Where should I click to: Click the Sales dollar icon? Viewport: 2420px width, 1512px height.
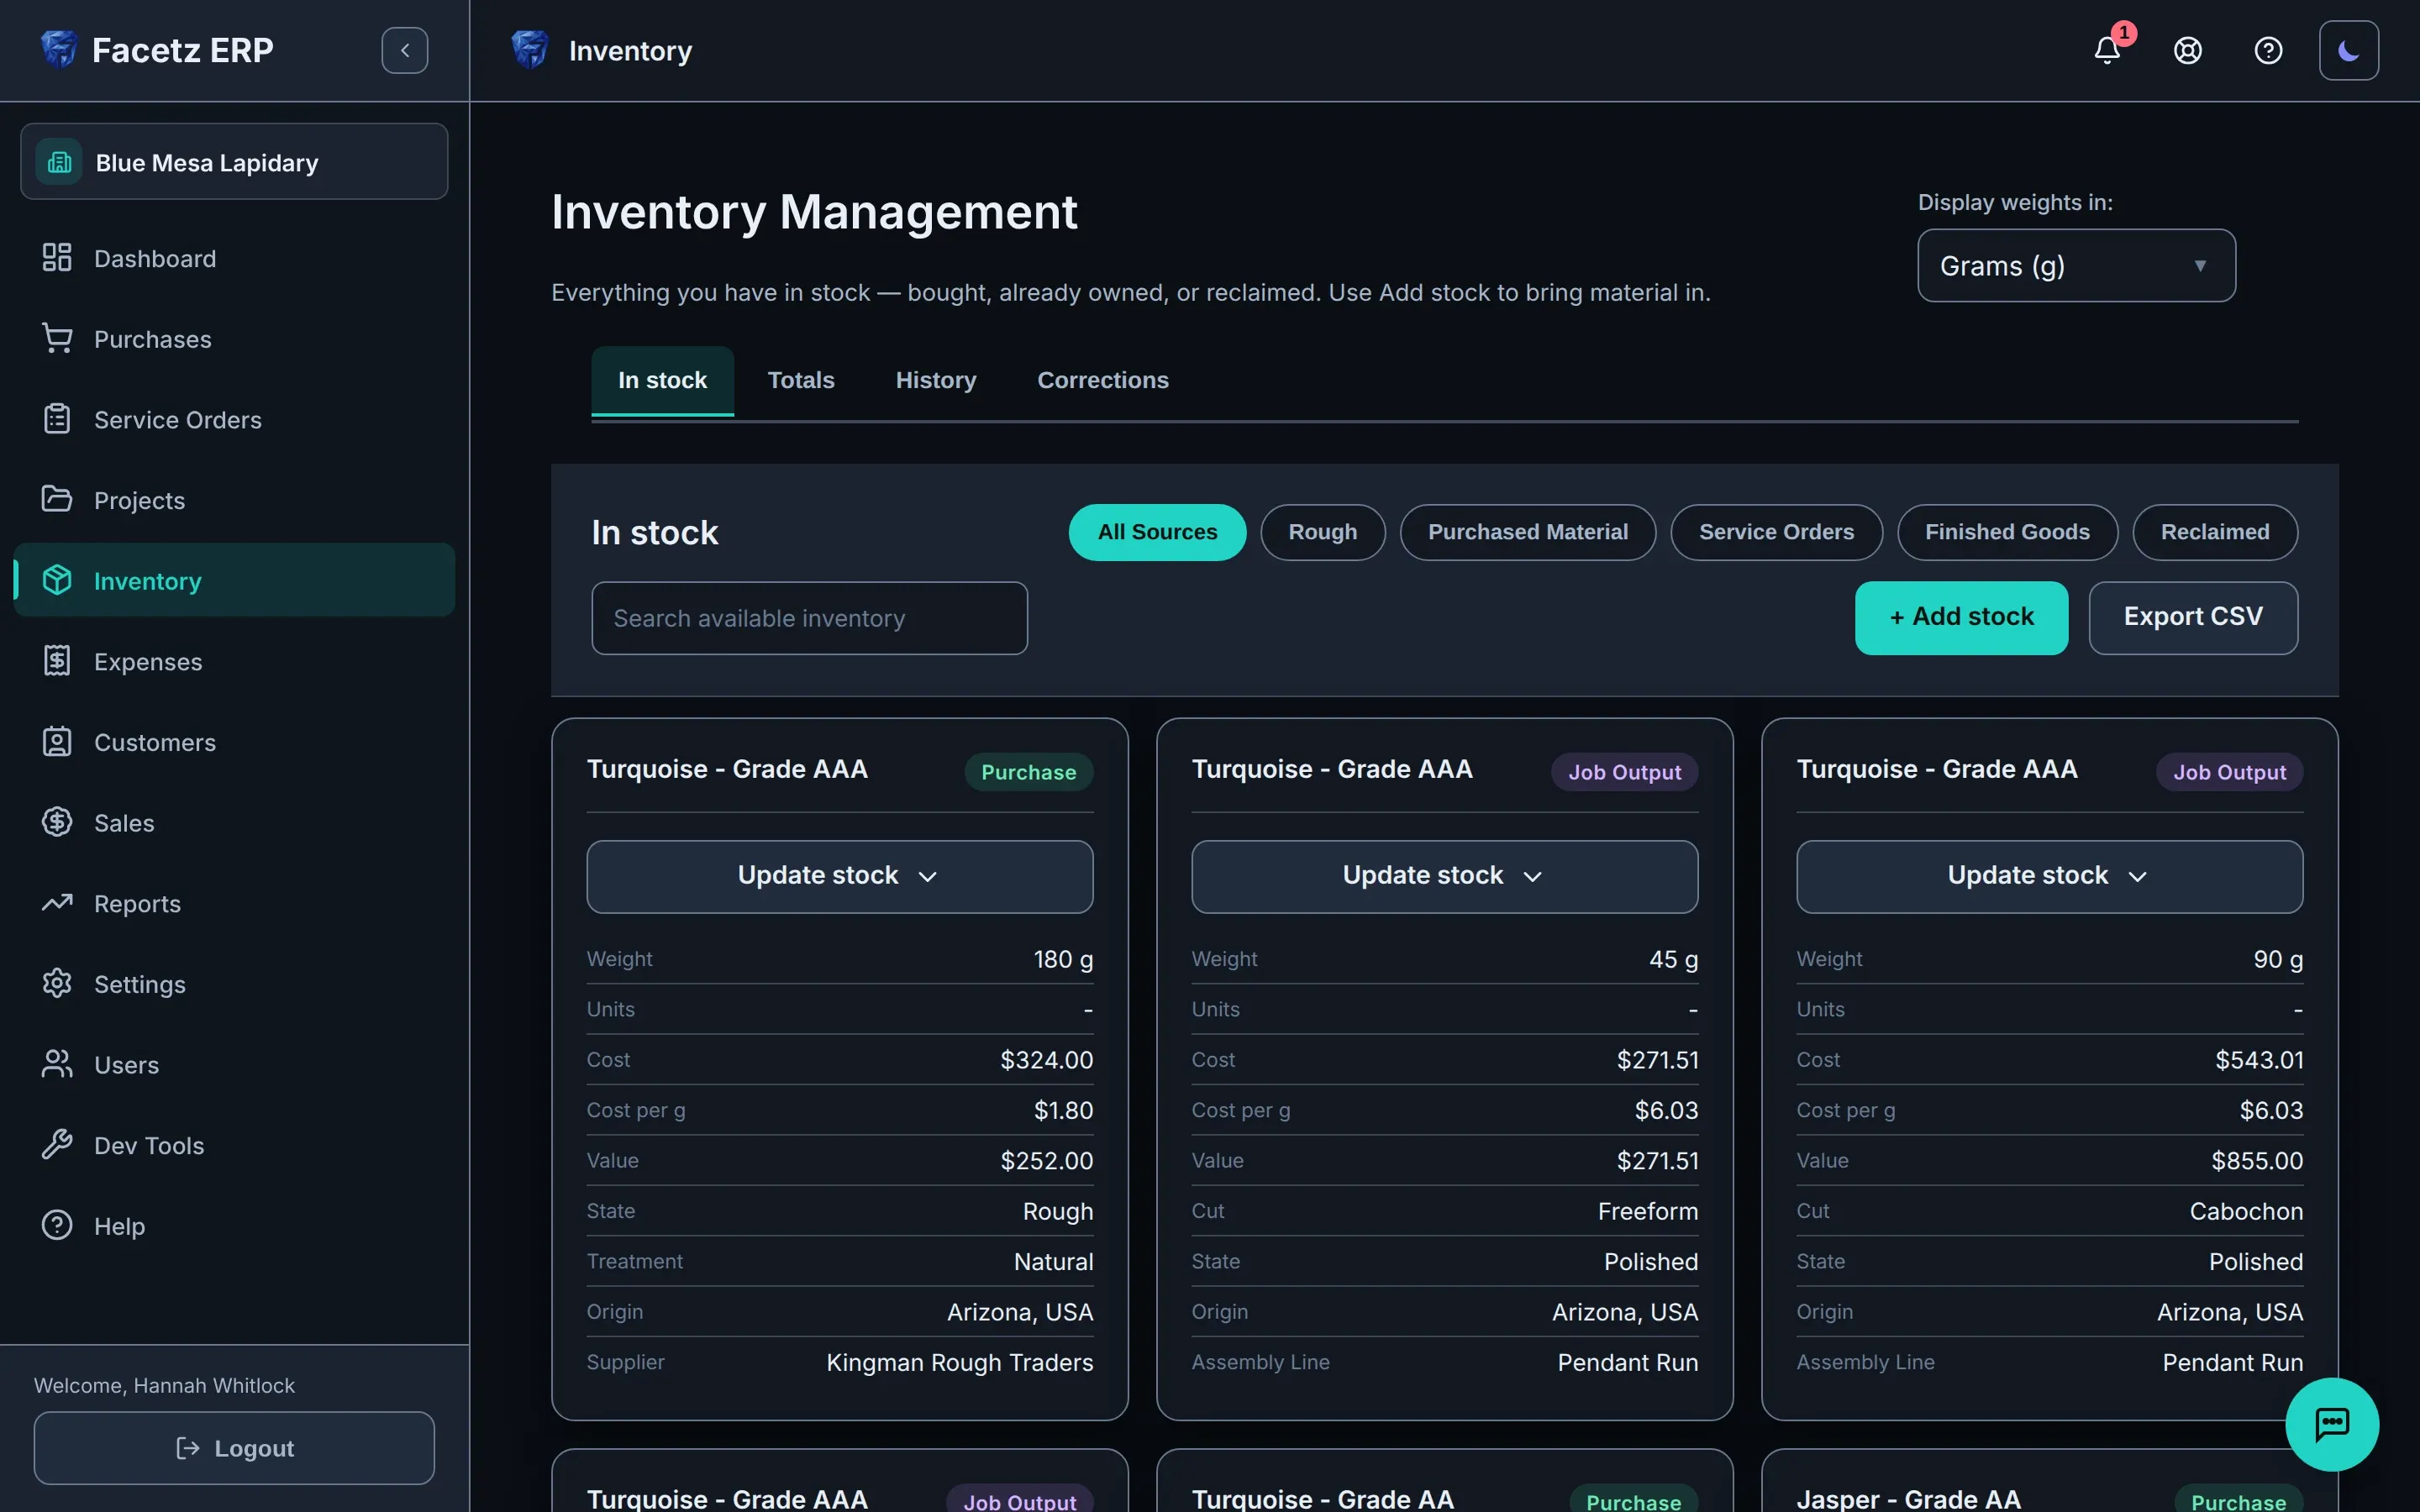57,822
